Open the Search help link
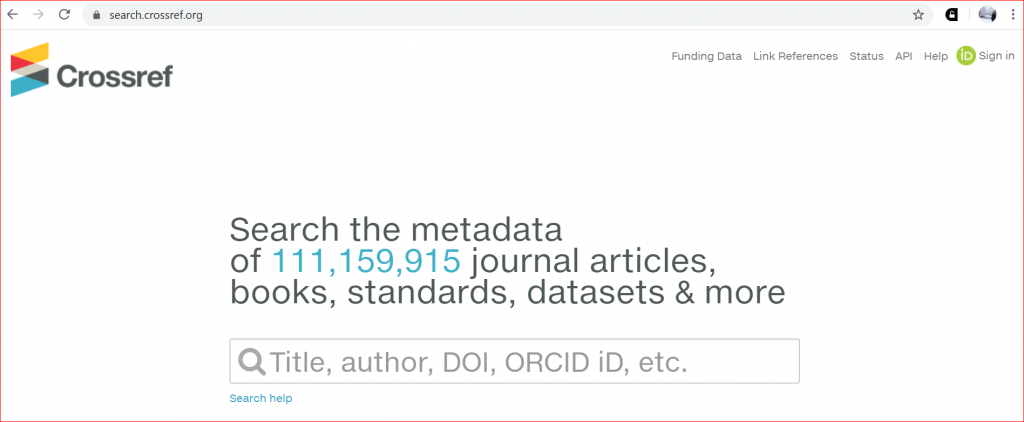The image size is (1024, 422). click(261, 398)
